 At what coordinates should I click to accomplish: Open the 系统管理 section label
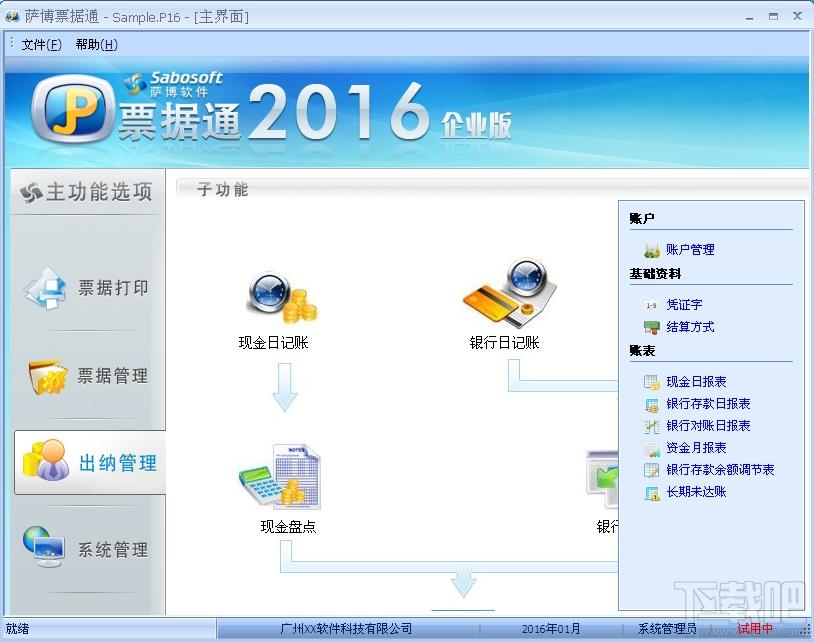click(113, 550)
